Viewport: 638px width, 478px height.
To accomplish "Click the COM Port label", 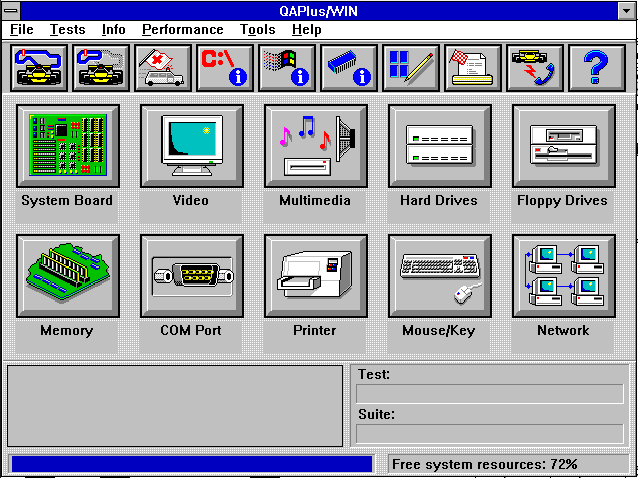I will coord(191,330).
